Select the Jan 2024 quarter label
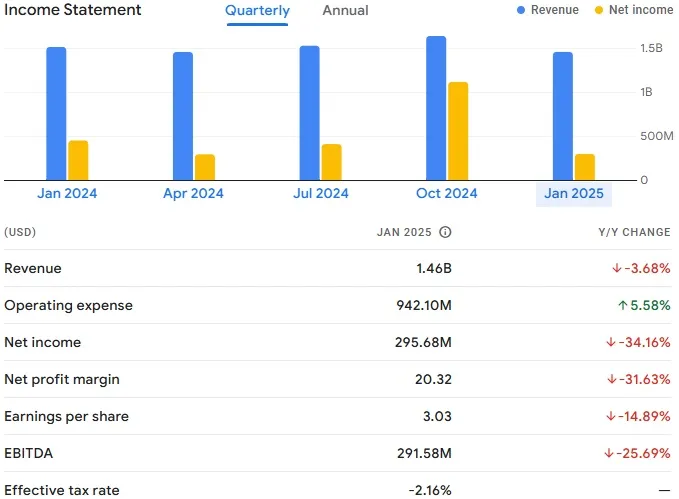The image size is (679, 499). pyautogui.click(x=67, y=194)
